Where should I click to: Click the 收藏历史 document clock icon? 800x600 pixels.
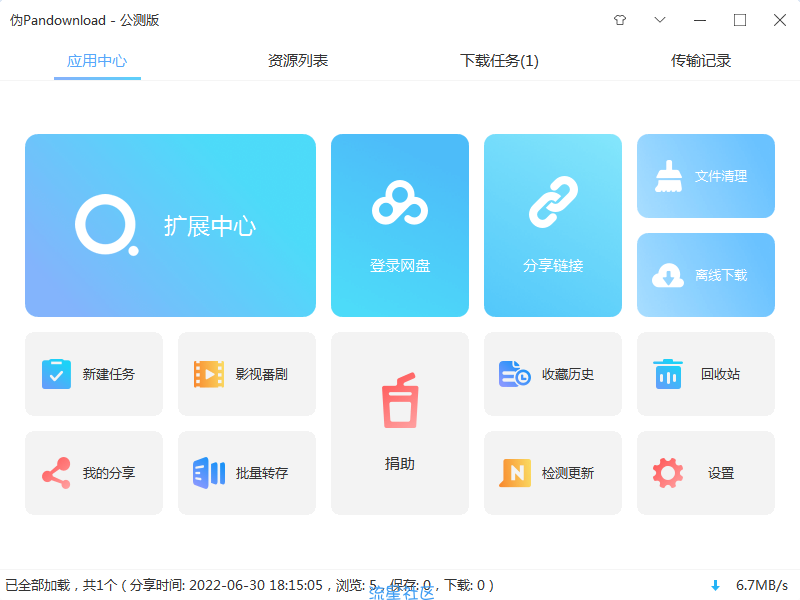(x=514, y=374)
